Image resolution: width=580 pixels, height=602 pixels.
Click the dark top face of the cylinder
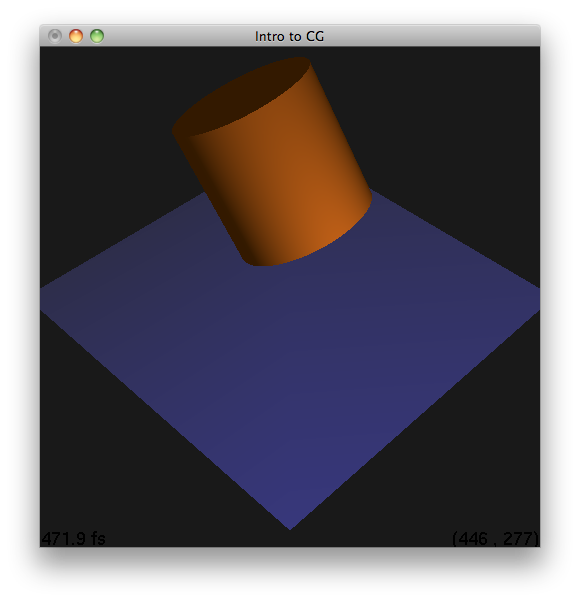[x=242, y=94]
